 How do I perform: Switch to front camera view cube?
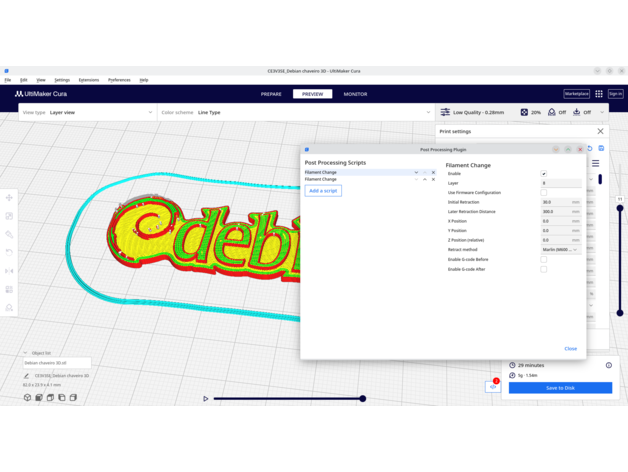click(39, 397)
